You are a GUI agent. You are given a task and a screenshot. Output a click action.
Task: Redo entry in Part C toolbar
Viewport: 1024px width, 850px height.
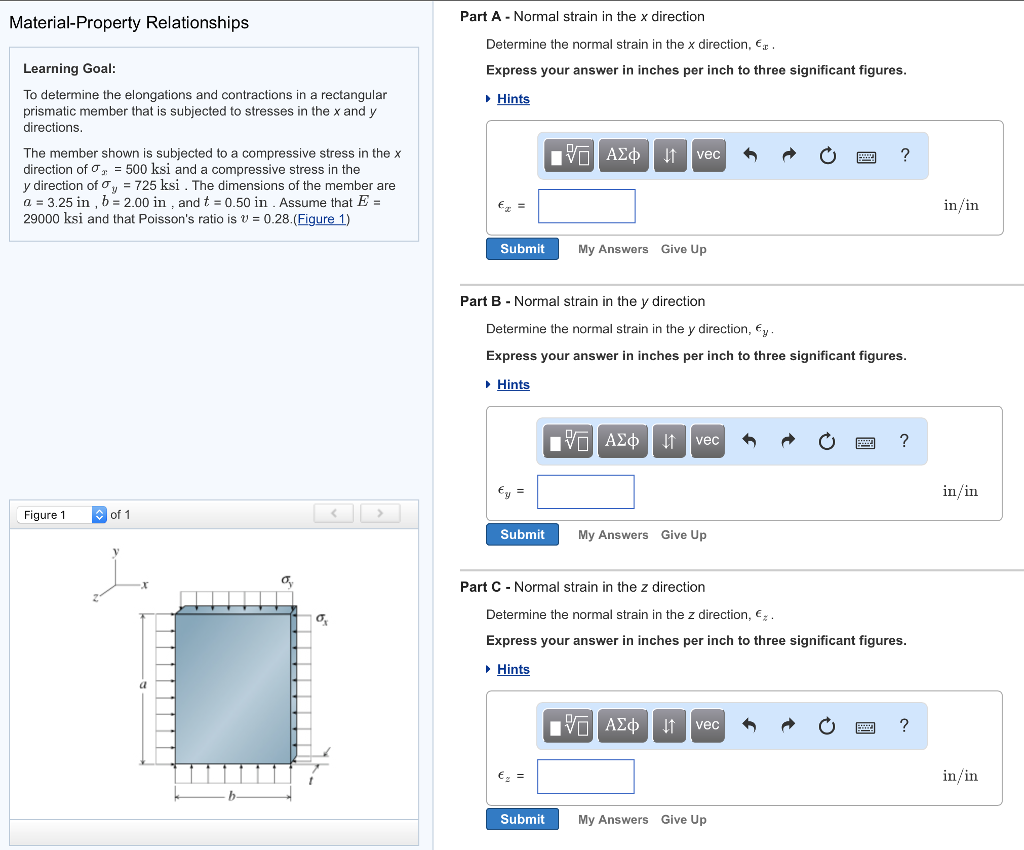[789, 725]
